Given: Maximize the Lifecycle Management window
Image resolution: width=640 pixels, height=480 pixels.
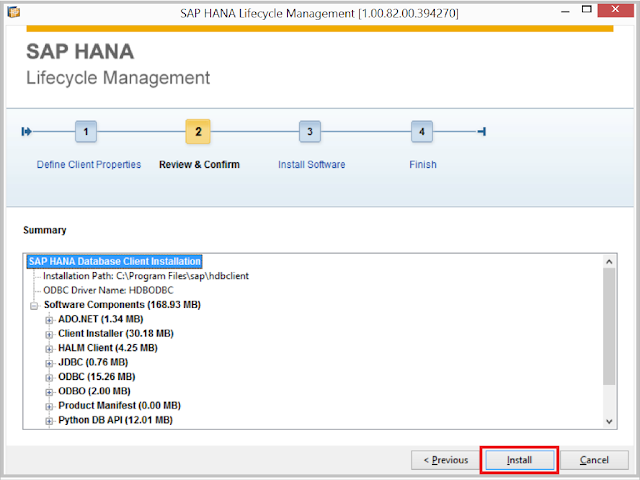Looking at the screenshot, I should pyautogui.click(x=587, y=10).
